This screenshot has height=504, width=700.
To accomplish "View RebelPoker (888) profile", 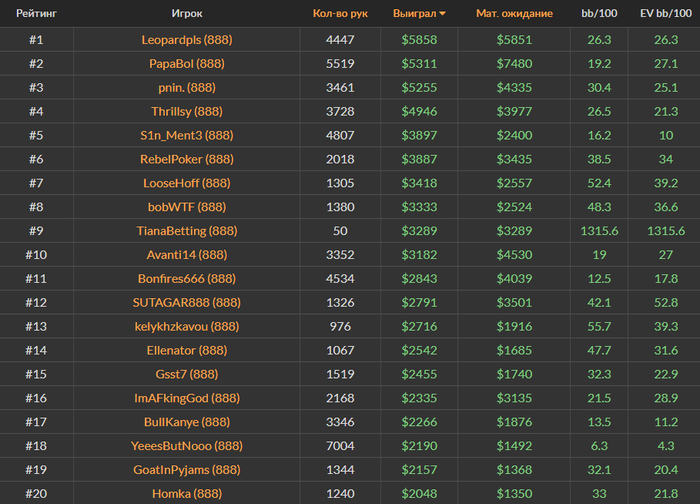I will point(187,159).
